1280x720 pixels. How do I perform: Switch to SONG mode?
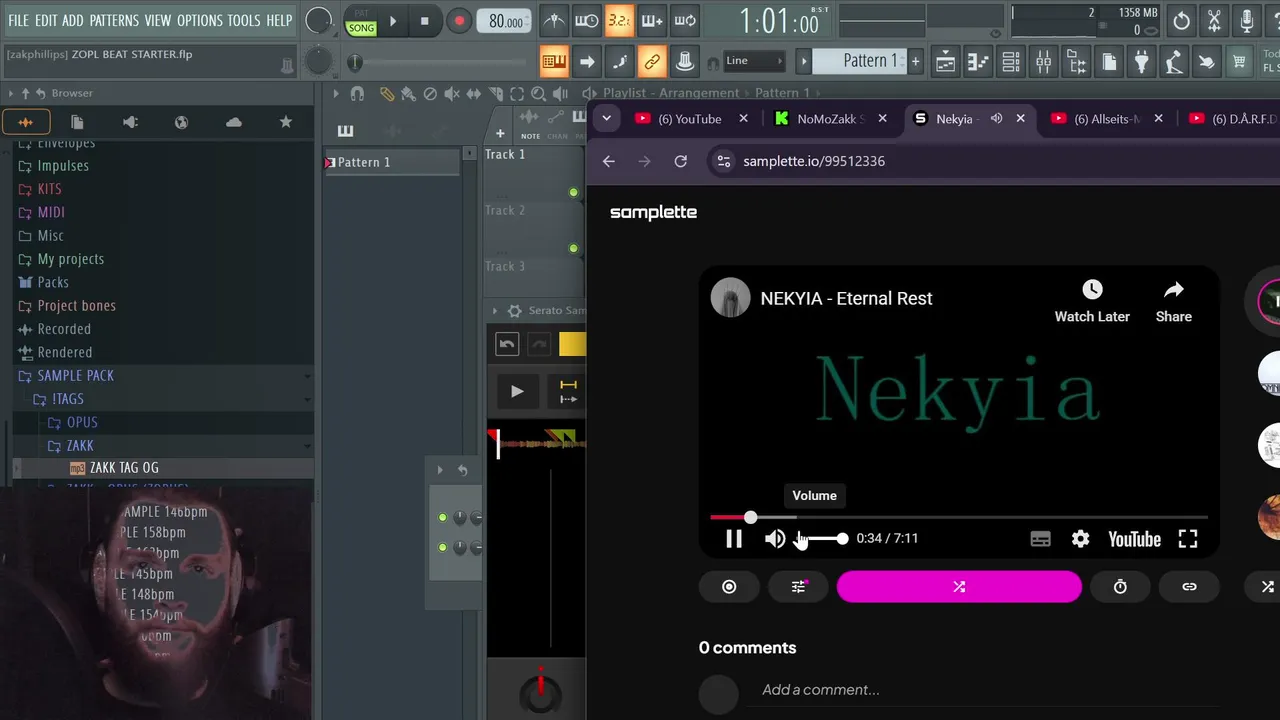tap(361, 28)
